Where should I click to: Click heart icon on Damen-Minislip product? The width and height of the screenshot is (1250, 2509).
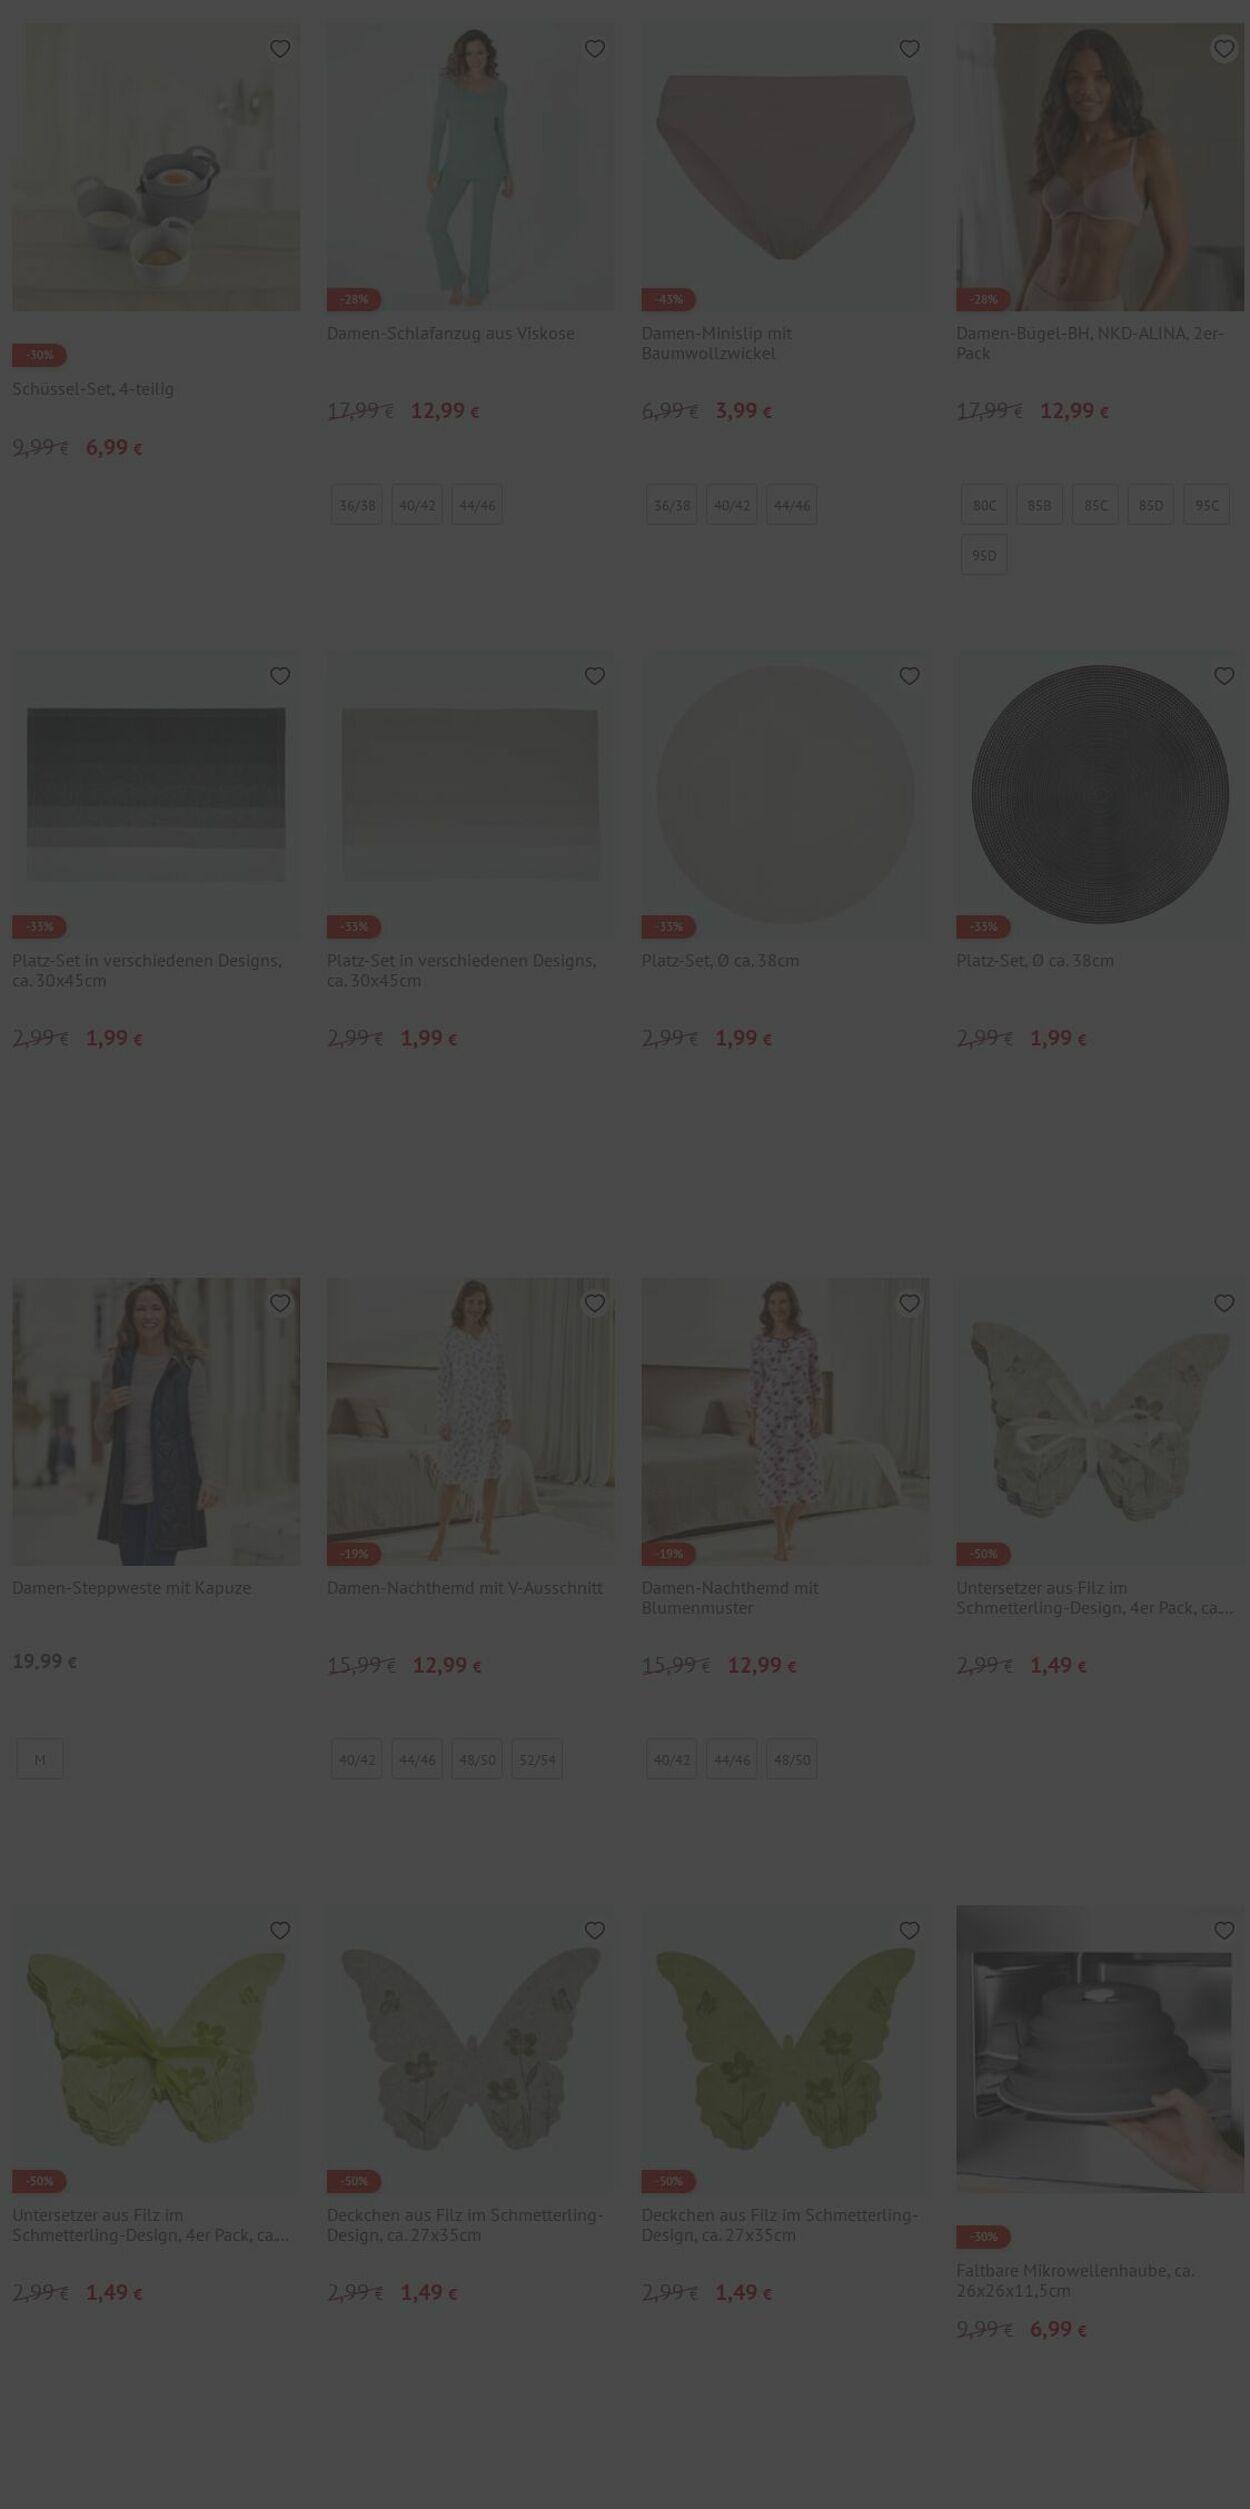pos(909,49)
